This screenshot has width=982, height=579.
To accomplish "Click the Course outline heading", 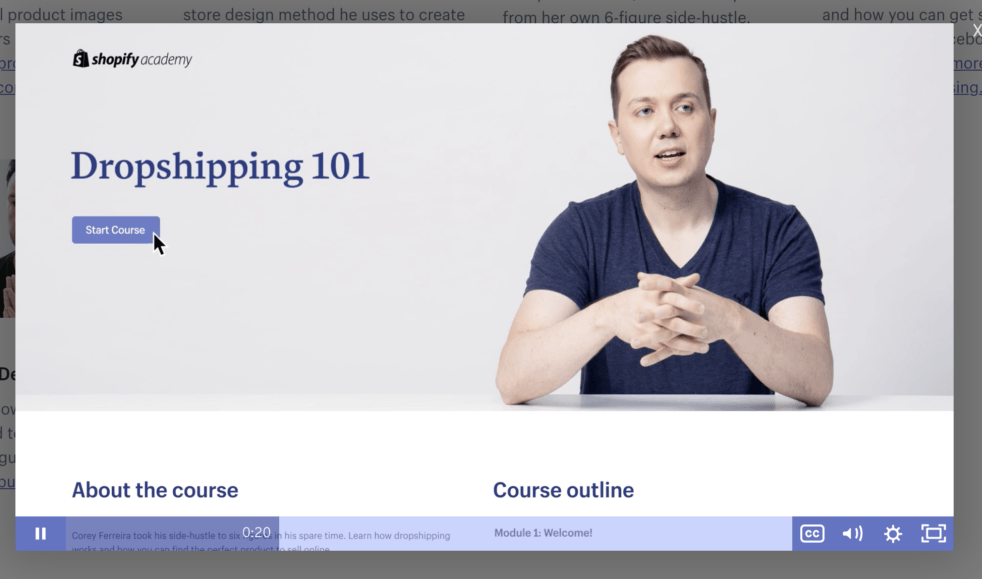I will [x=563, y=490].
